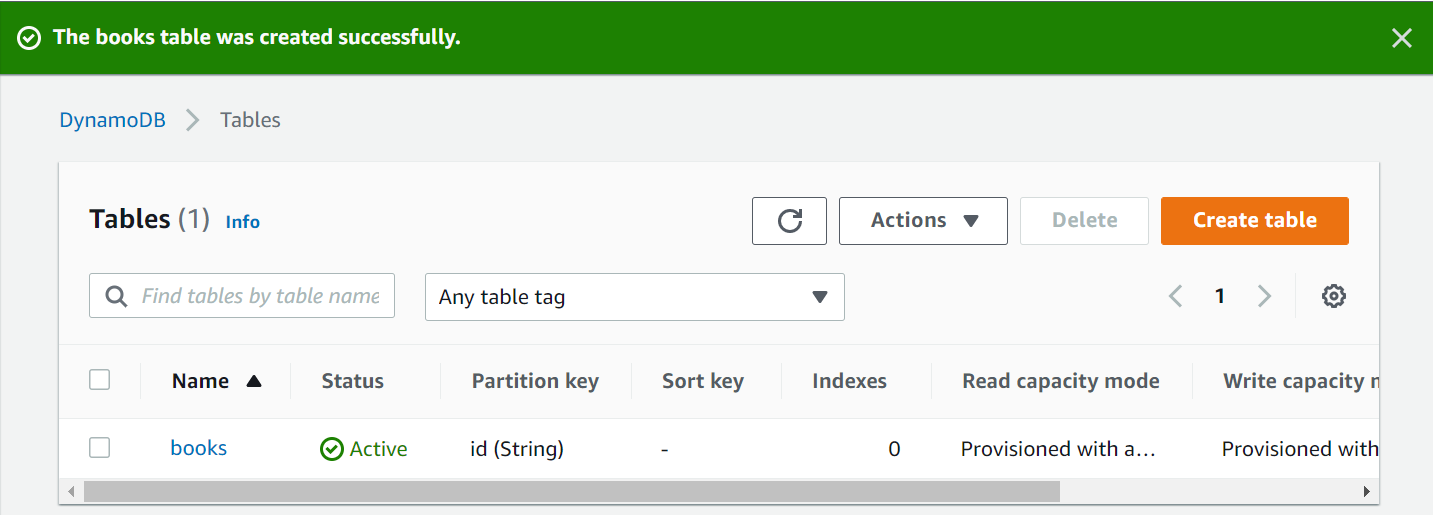Open the books table link
This screenshot has height=515, width=1433.
click(198, 448)
